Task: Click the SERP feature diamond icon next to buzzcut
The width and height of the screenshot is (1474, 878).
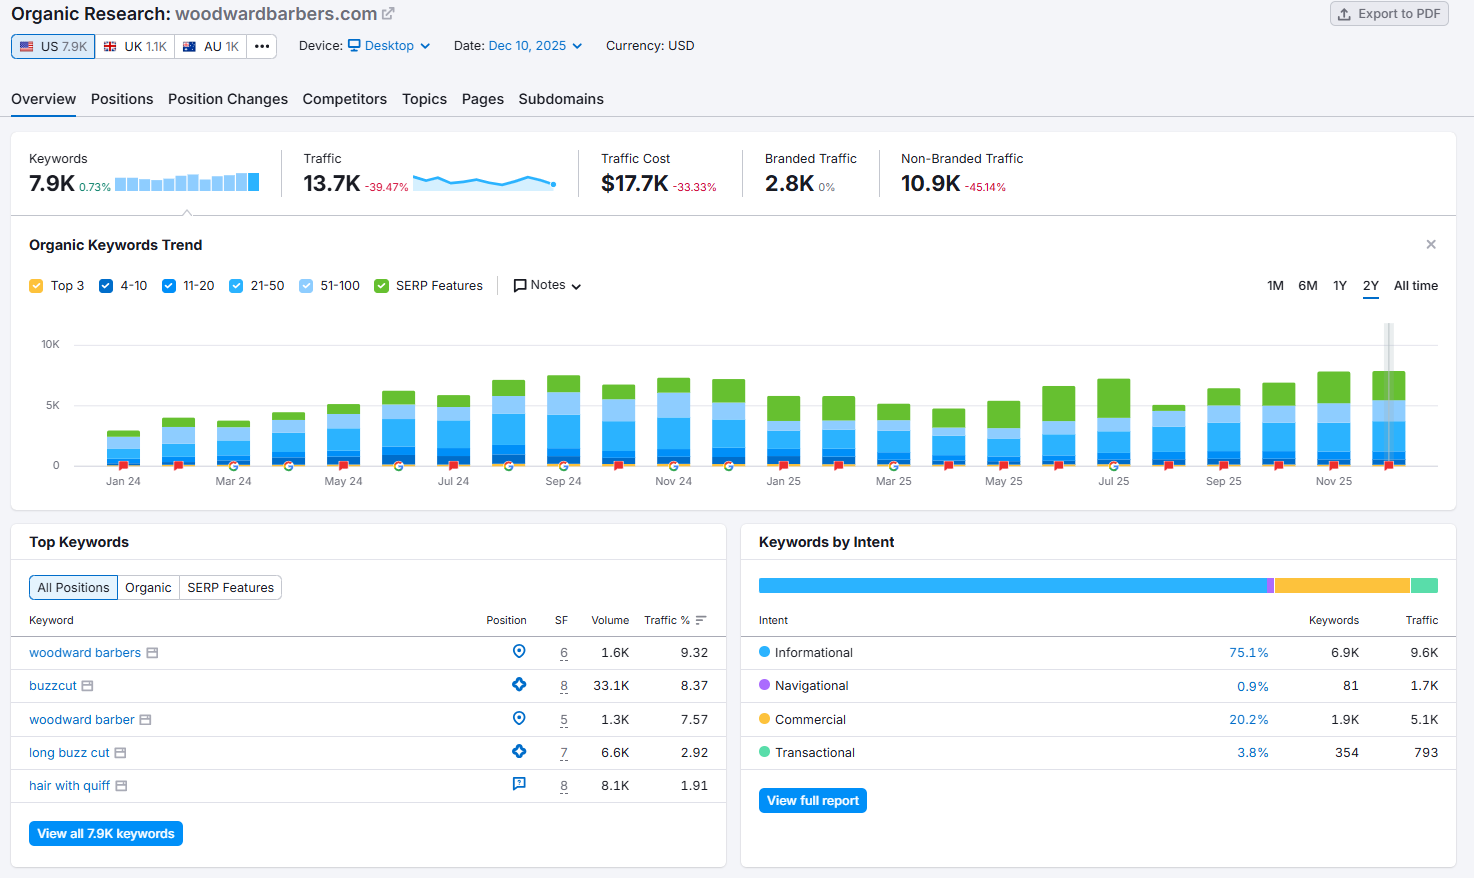Action: [519, 684]
